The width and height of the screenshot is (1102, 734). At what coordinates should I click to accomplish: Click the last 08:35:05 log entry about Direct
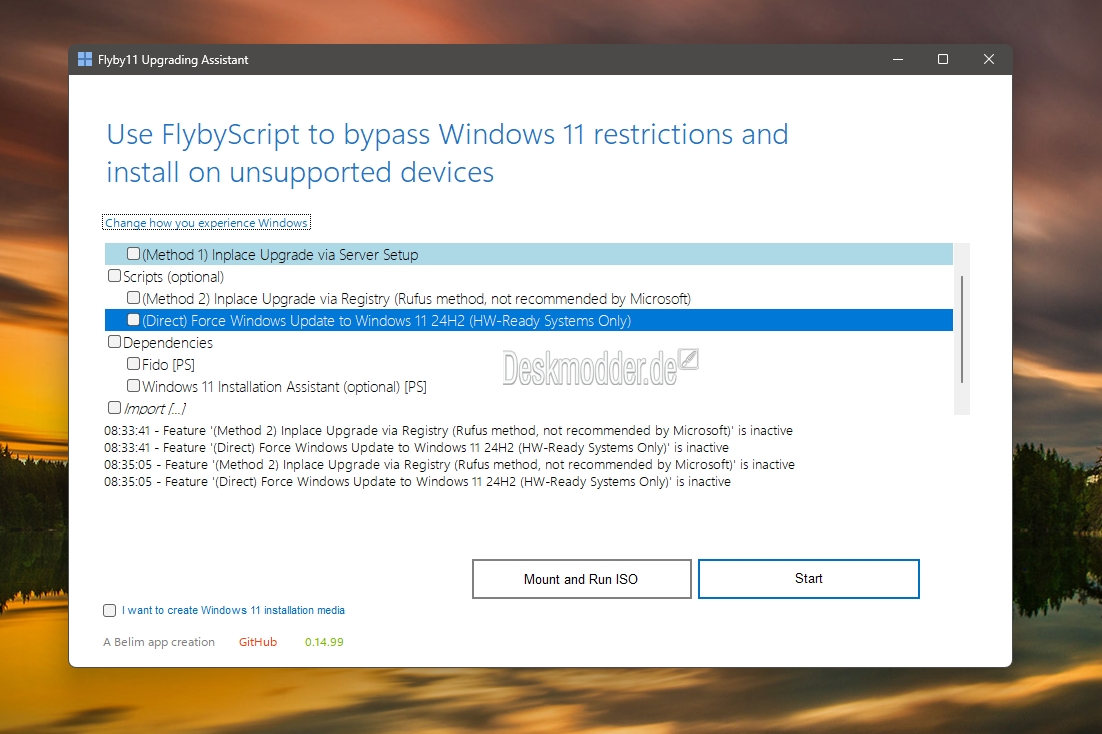pos(417,482)
